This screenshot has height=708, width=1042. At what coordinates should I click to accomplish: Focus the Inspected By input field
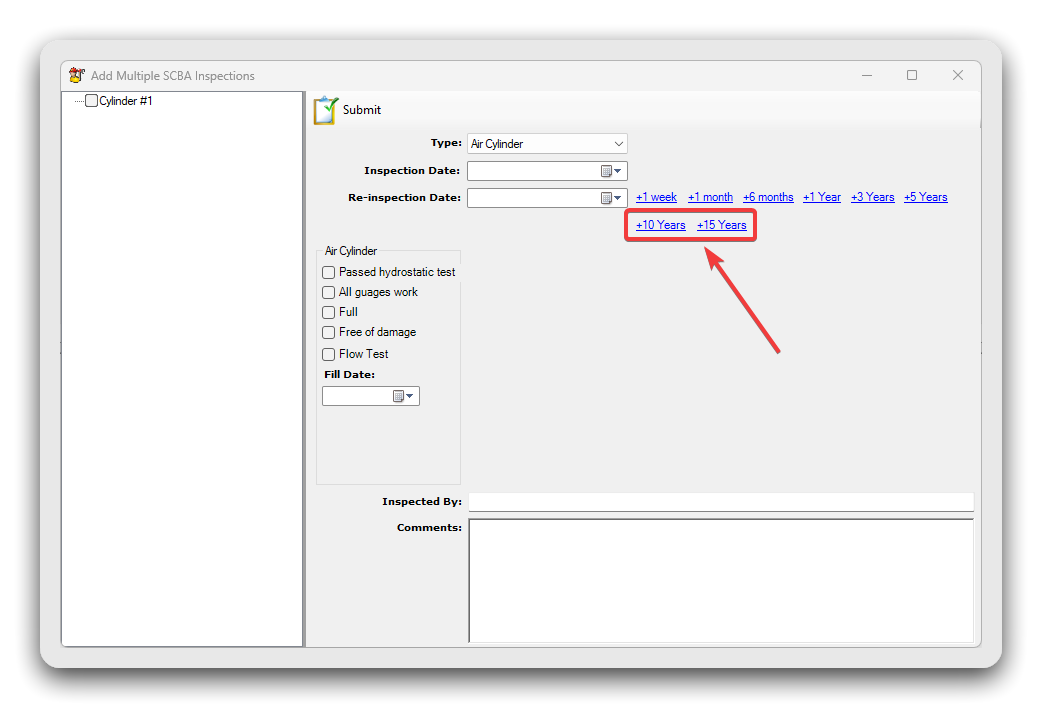click(x=721, y=502)
